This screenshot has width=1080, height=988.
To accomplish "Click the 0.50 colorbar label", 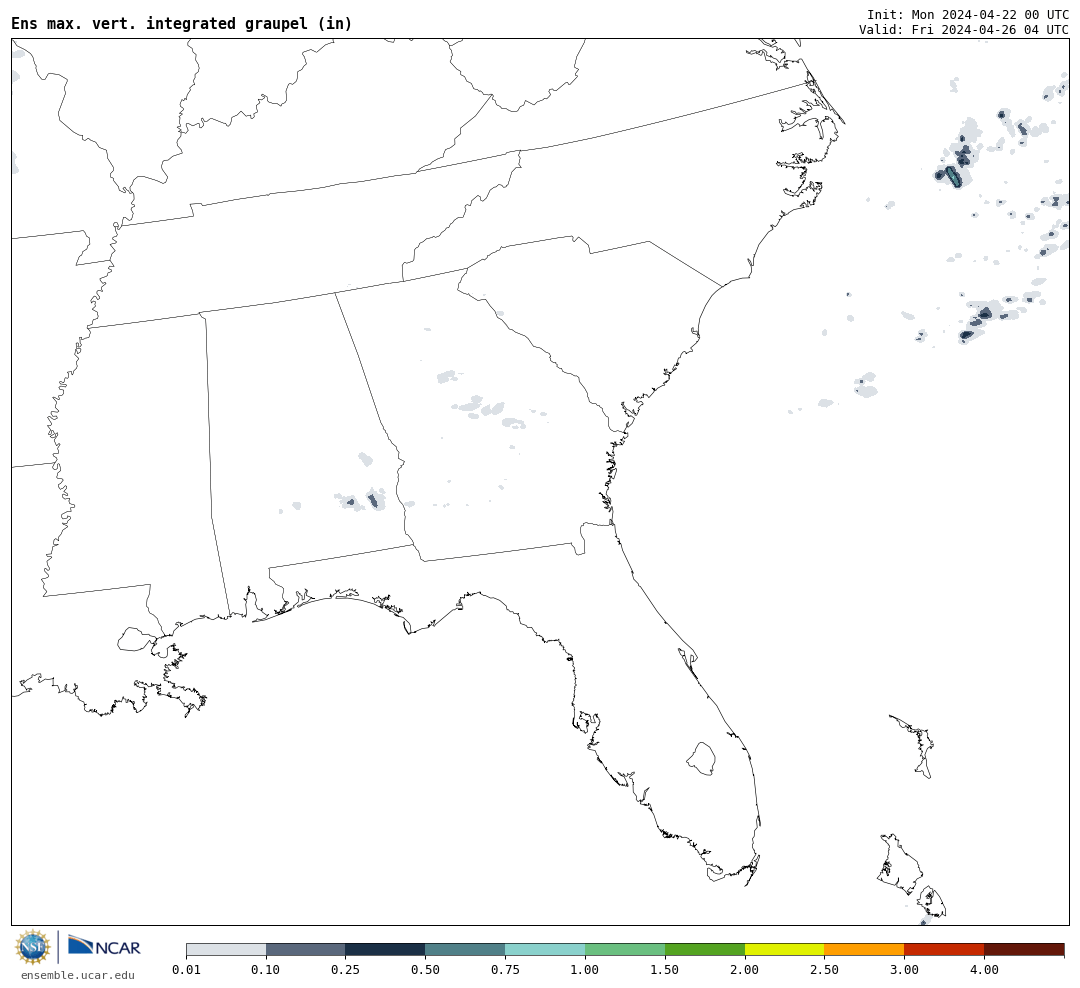I will tap(426, 970).
